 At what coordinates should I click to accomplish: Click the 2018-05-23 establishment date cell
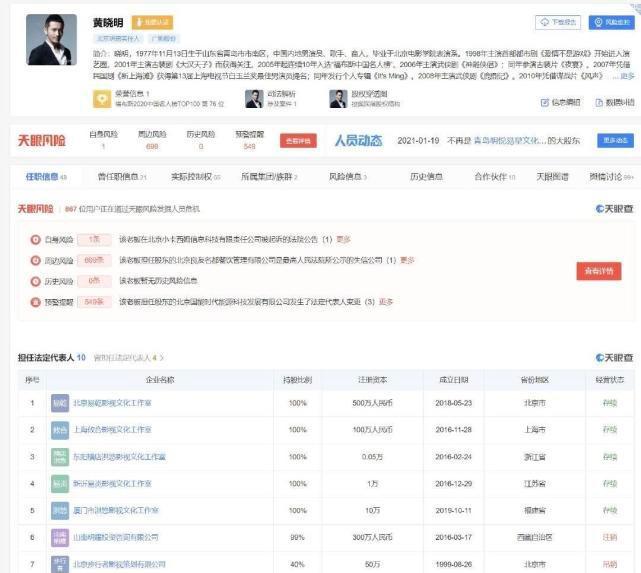pyautogui.click(x=453, y=403)
